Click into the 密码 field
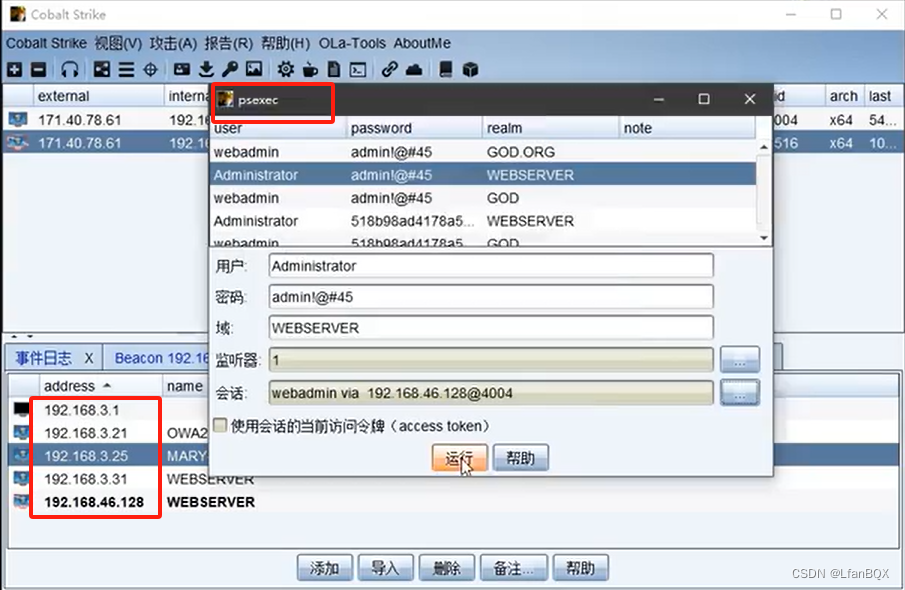The height and width of the screenshot is (590, 905). click(x=491, y=297)
